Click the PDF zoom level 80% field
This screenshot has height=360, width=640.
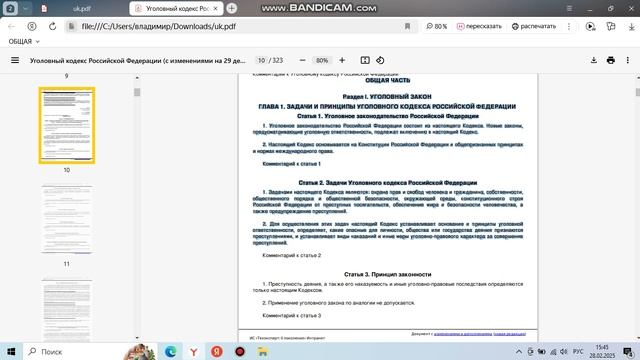tap(322, 60)
